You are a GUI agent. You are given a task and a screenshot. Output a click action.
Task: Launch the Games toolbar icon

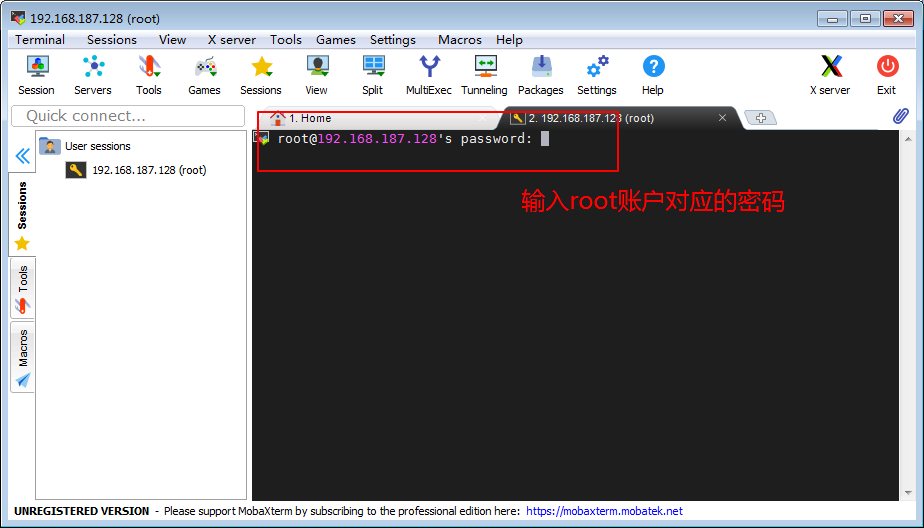point(204,75)
